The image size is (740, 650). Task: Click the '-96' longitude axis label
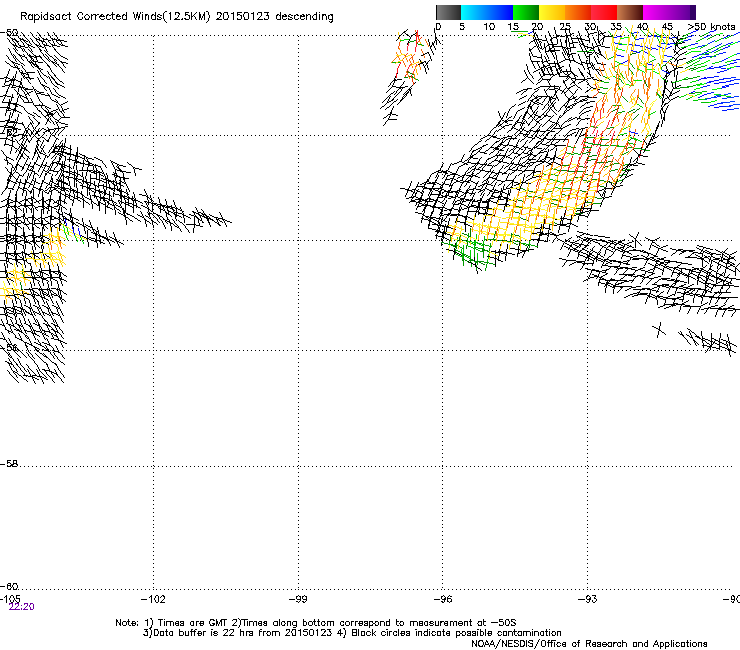(443, 599)
